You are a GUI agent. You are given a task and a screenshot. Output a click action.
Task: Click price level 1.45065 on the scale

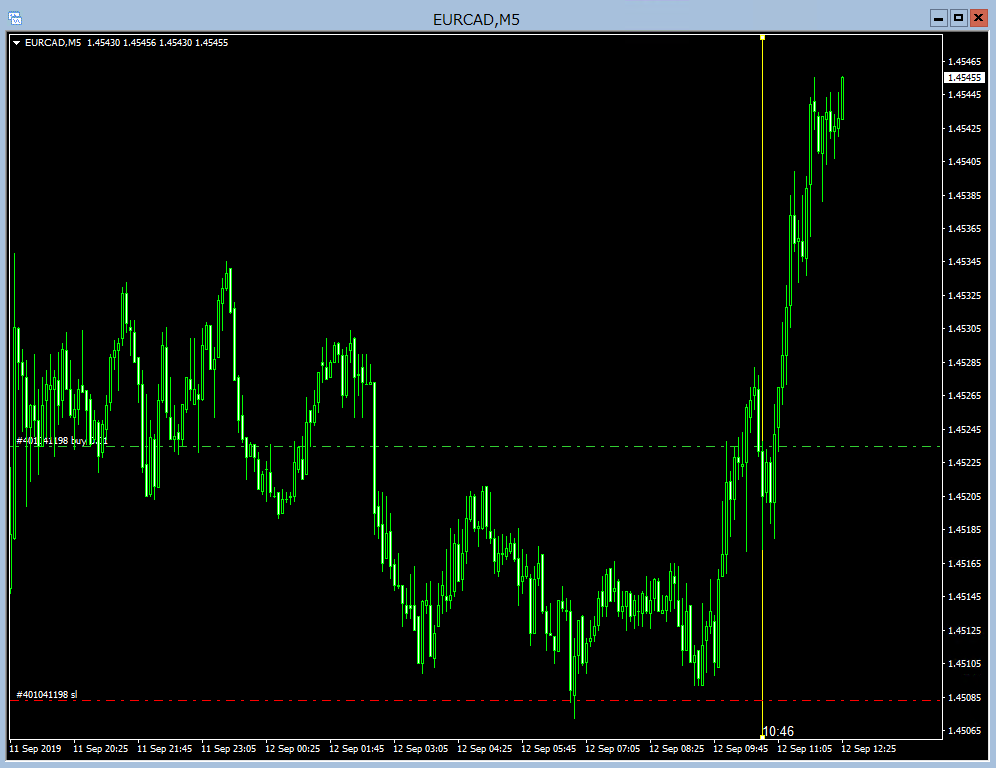coord(964,731)
